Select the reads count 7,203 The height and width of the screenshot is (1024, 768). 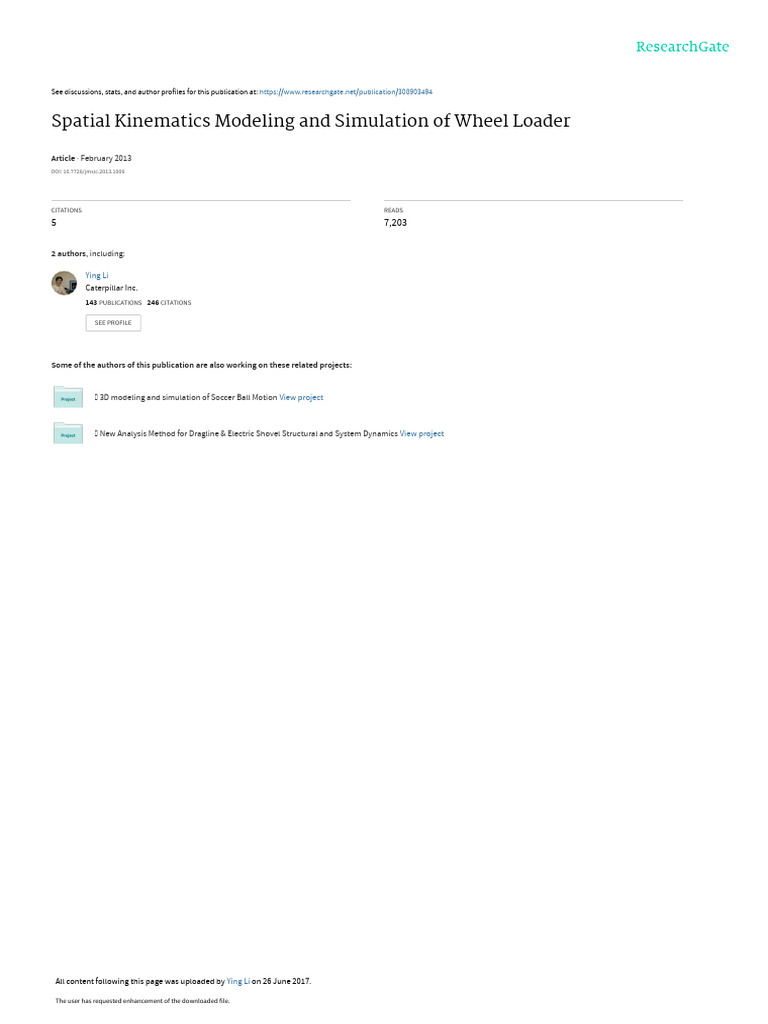pos(395,223)
